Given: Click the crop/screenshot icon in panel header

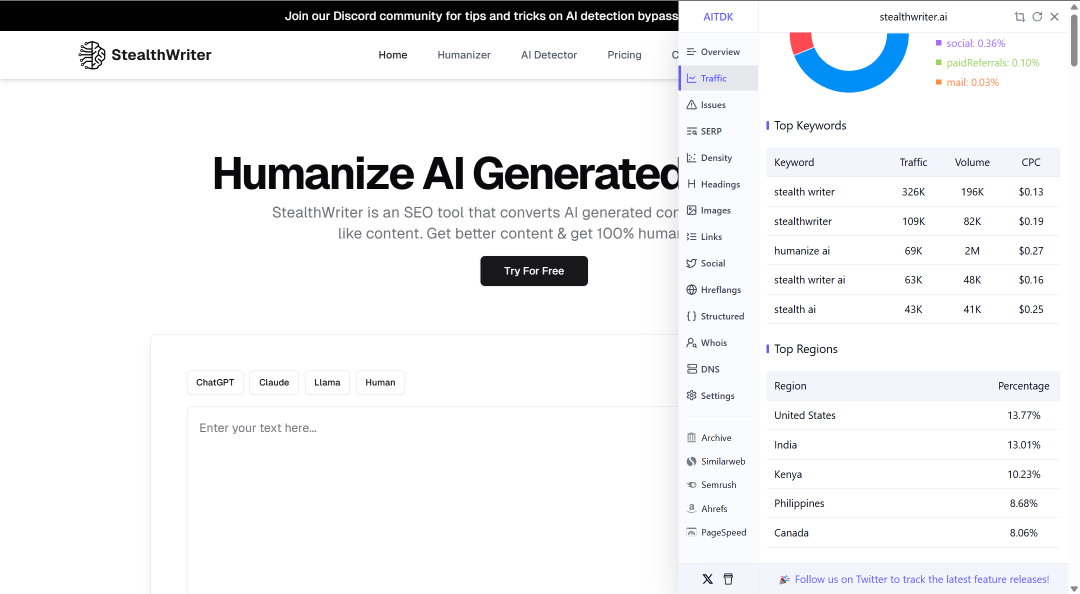Looking at the screenshot, I should (x=1019, y=17).
